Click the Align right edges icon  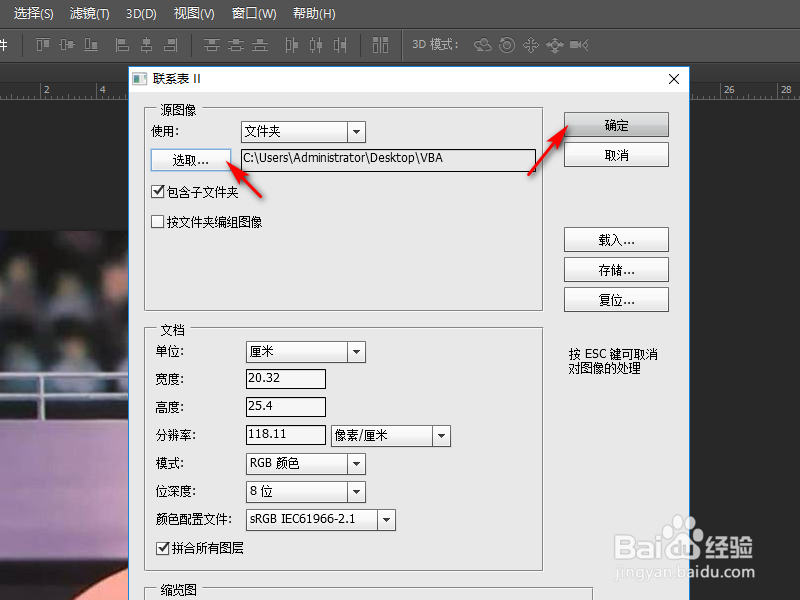click(170, 45)
